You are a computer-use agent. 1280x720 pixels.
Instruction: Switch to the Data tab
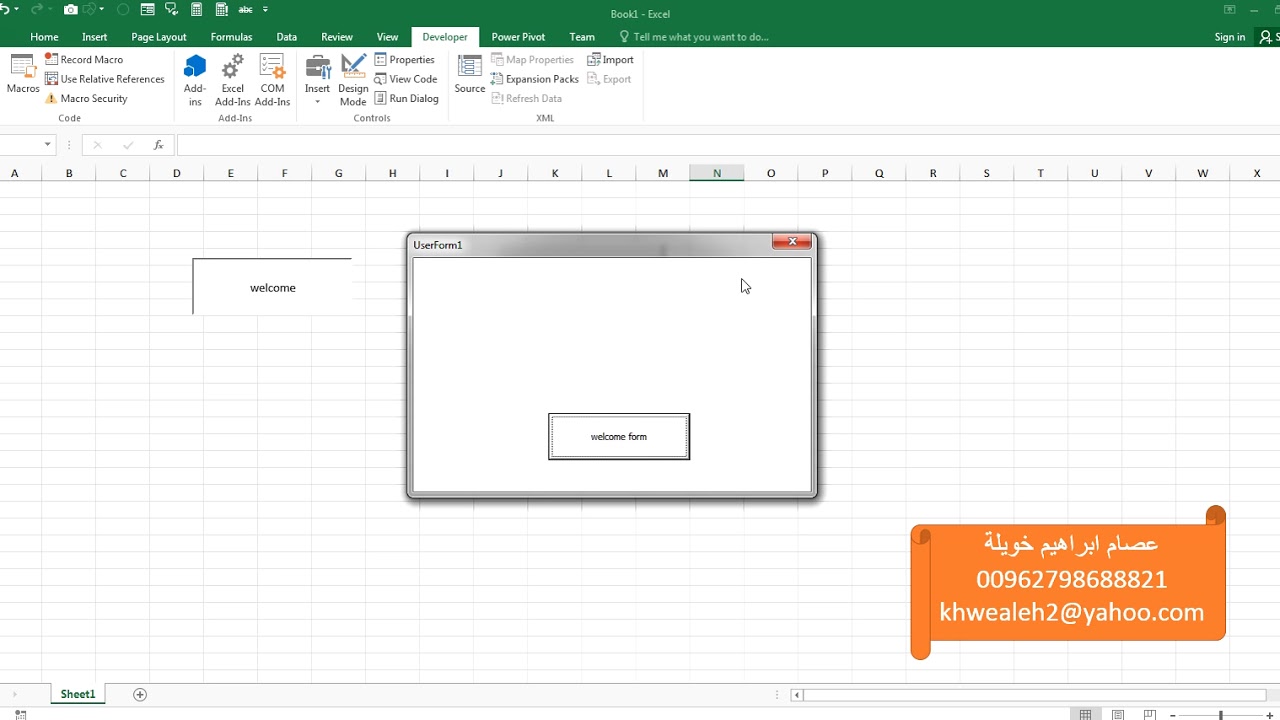tap(287, 37)
